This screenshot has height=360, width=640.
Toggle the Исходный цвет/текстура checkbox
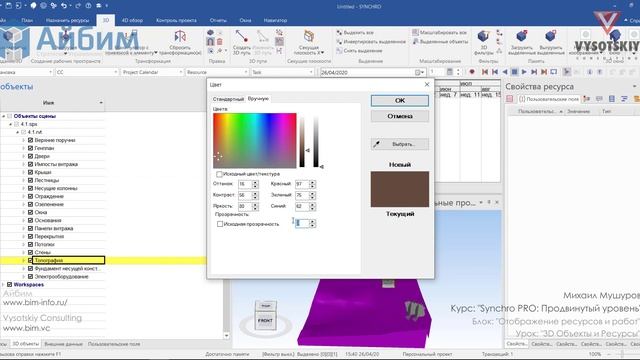click(x=219, y=174)
